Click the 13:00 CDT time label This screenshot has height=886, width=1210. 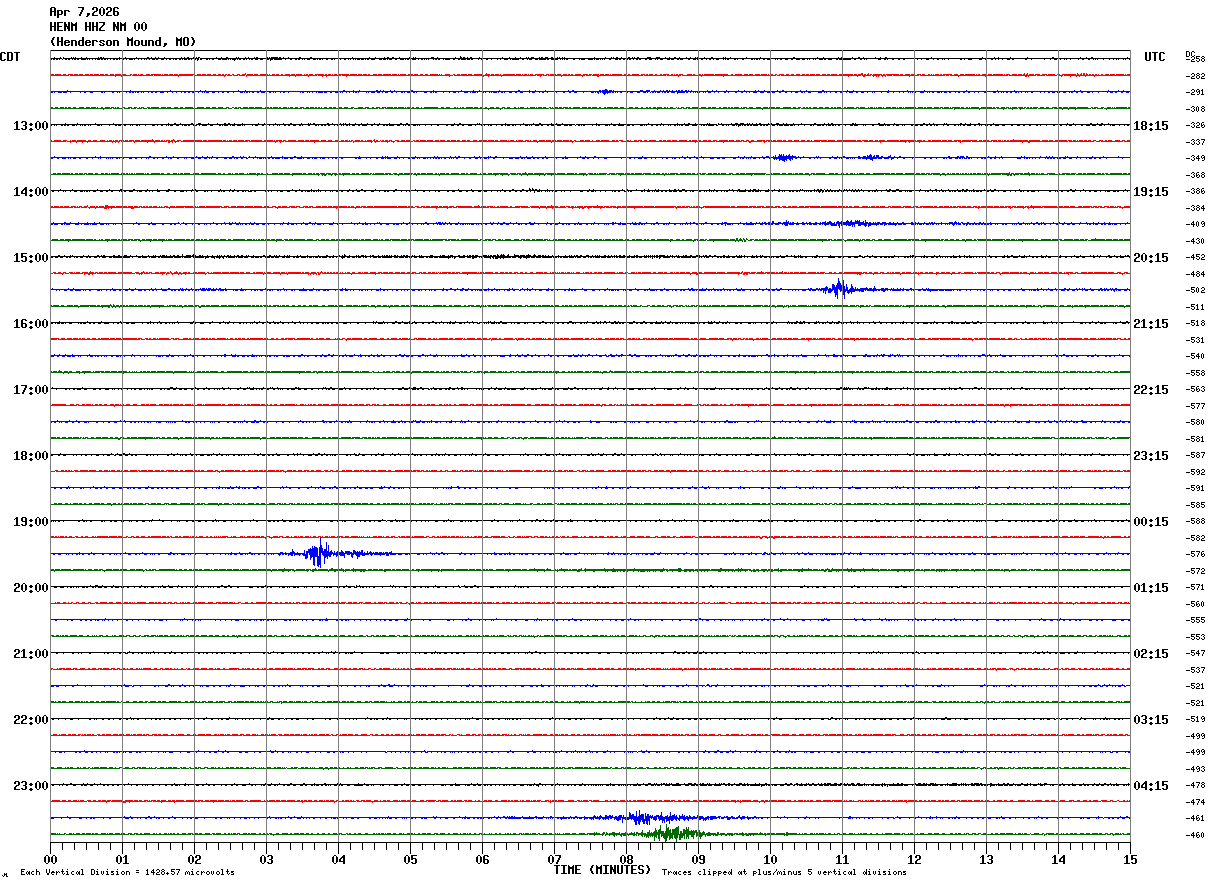[30, 125]
